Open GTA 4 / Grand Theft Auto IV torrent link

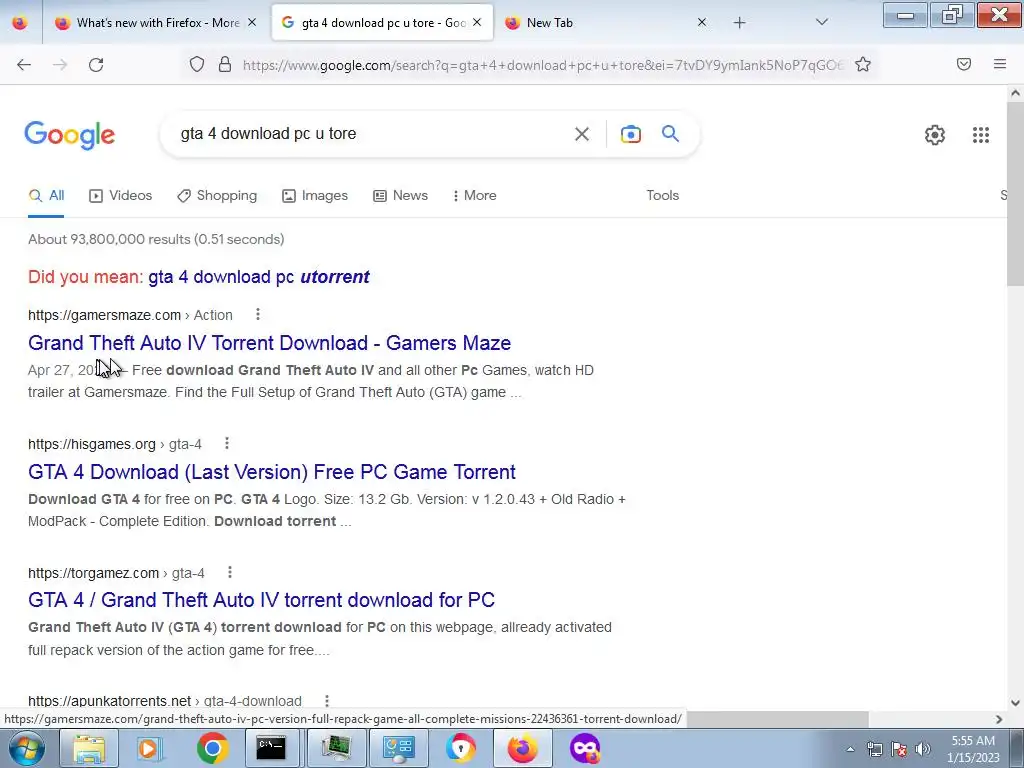coord(261,600)
